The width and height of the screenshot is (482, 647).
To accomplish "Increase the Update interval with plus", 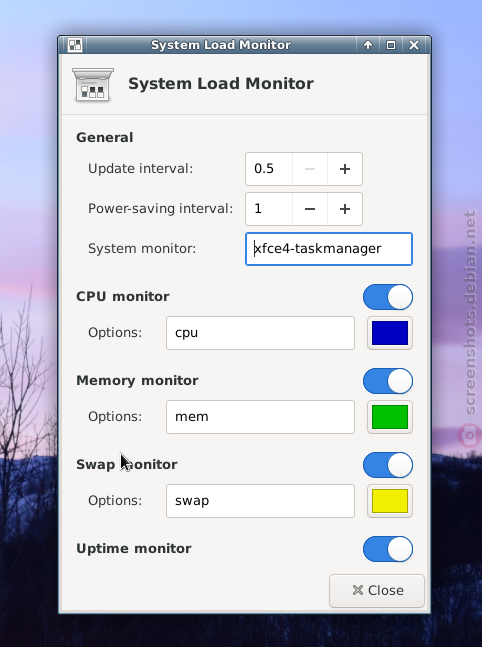I will point(345,169).
